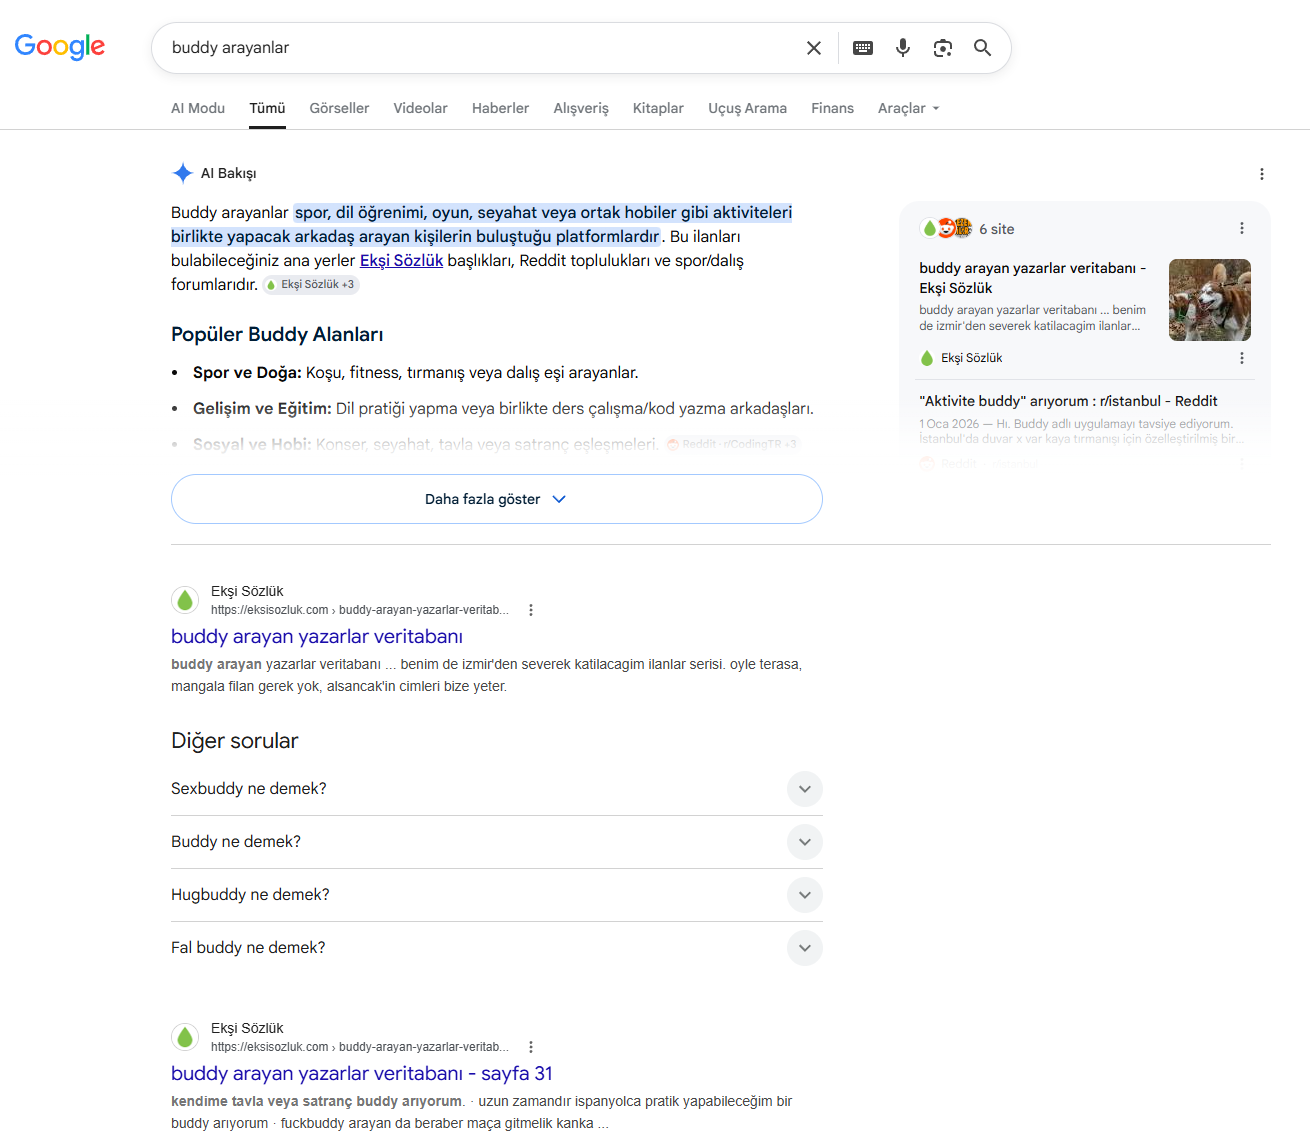Open 'buddy arayan yazarlar veritabanı - sayfa 31' link
This screenshot has height=1139, width=1310.
click(362, 1074)
